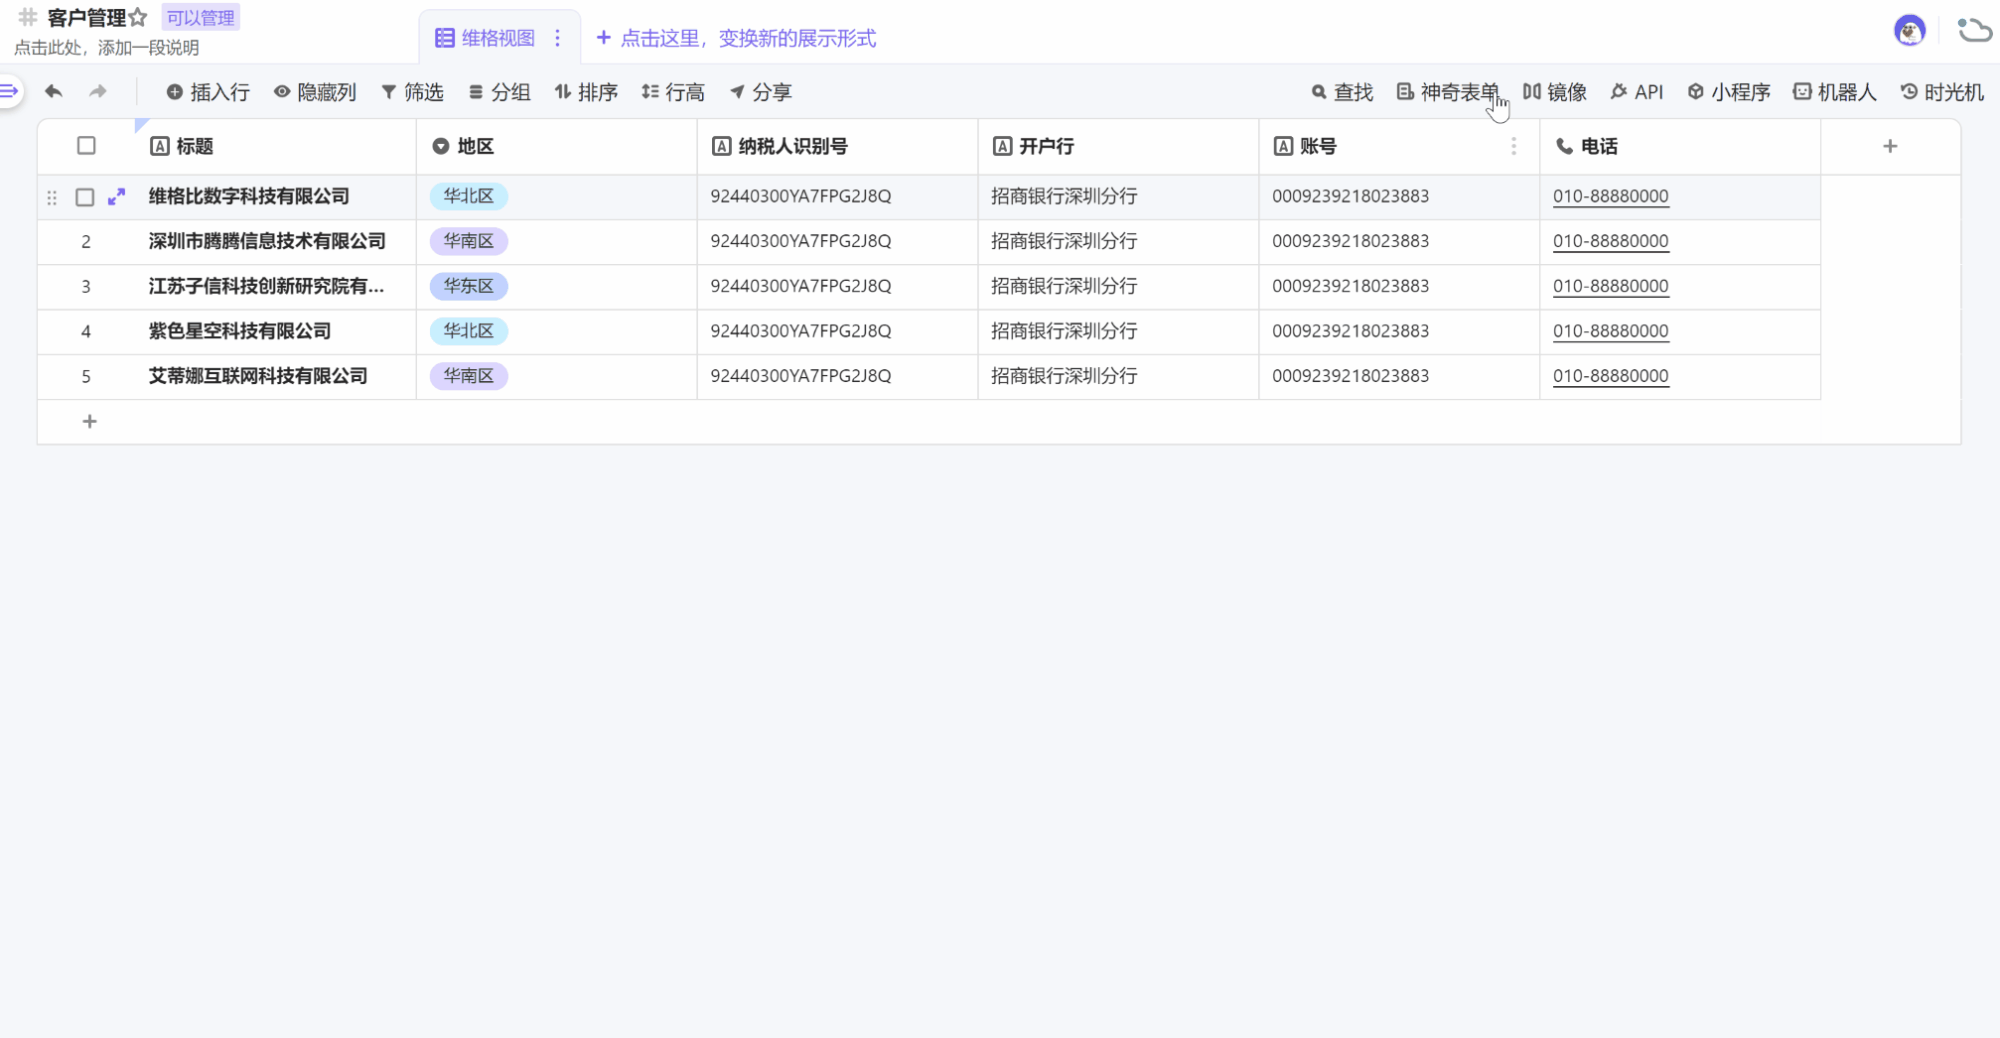Open the API panel
The width and height of the screenshot is (2000, 1038).
[1636, 92]
